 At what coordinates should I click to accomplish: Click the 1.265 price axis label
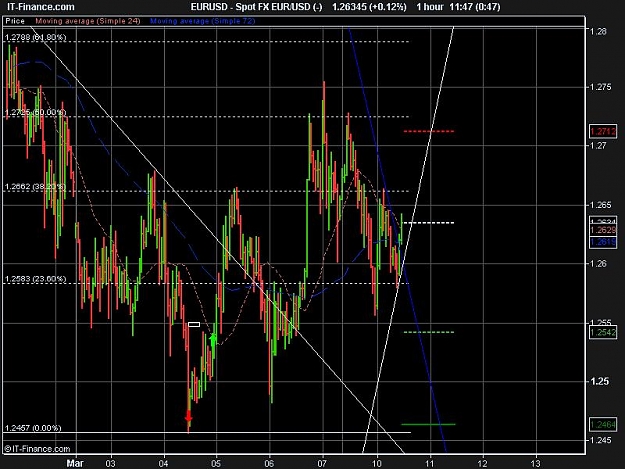(600, 205)
